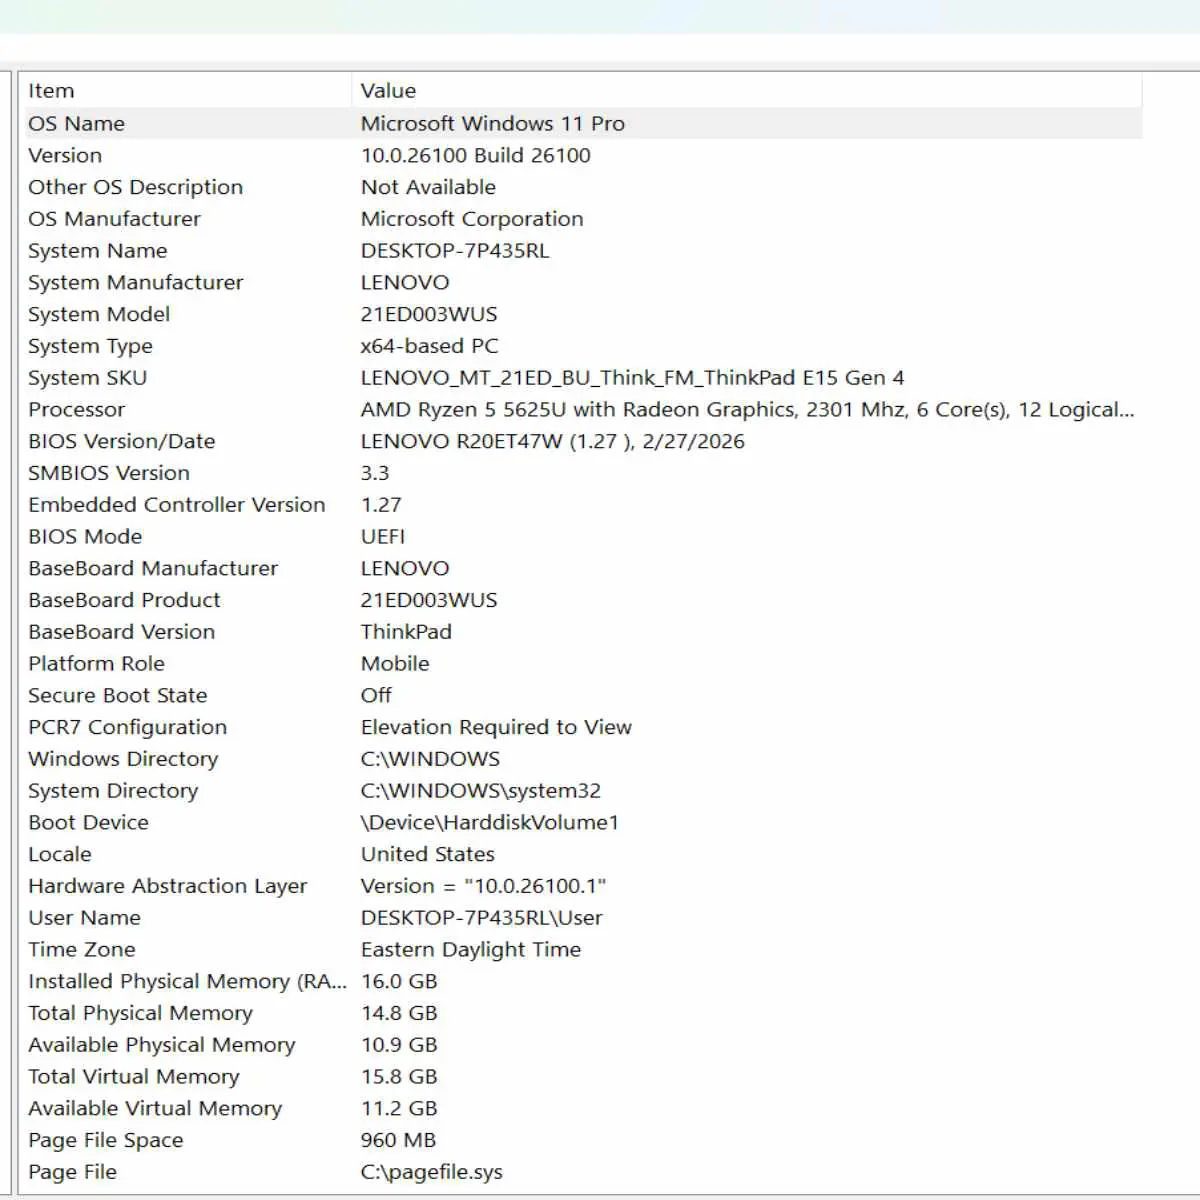Select the Locale row label
This screenshot has height=1200, width=1200.
pyautogui.click(x=60, y=855)
